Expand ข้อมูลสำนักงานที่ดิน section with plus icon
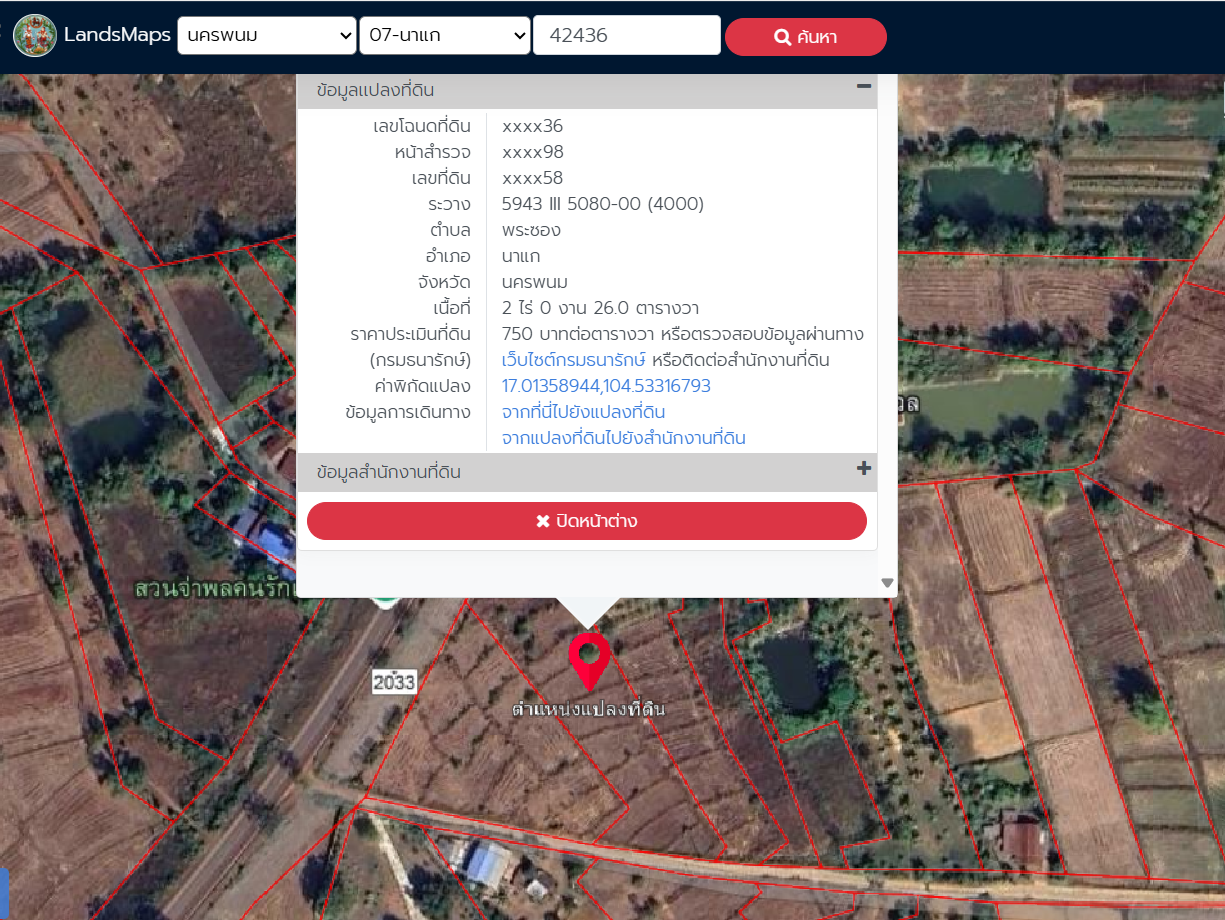This screenshot has width=1225, height=920. click(864, 468)
